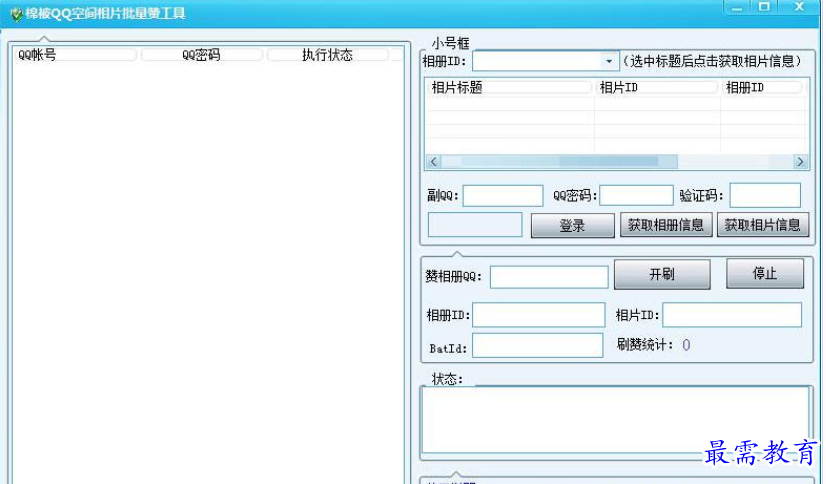Click the QQ帐号 column header
Image resolution: width=826 pixels, height=484 pixels.
coord(75,55)
